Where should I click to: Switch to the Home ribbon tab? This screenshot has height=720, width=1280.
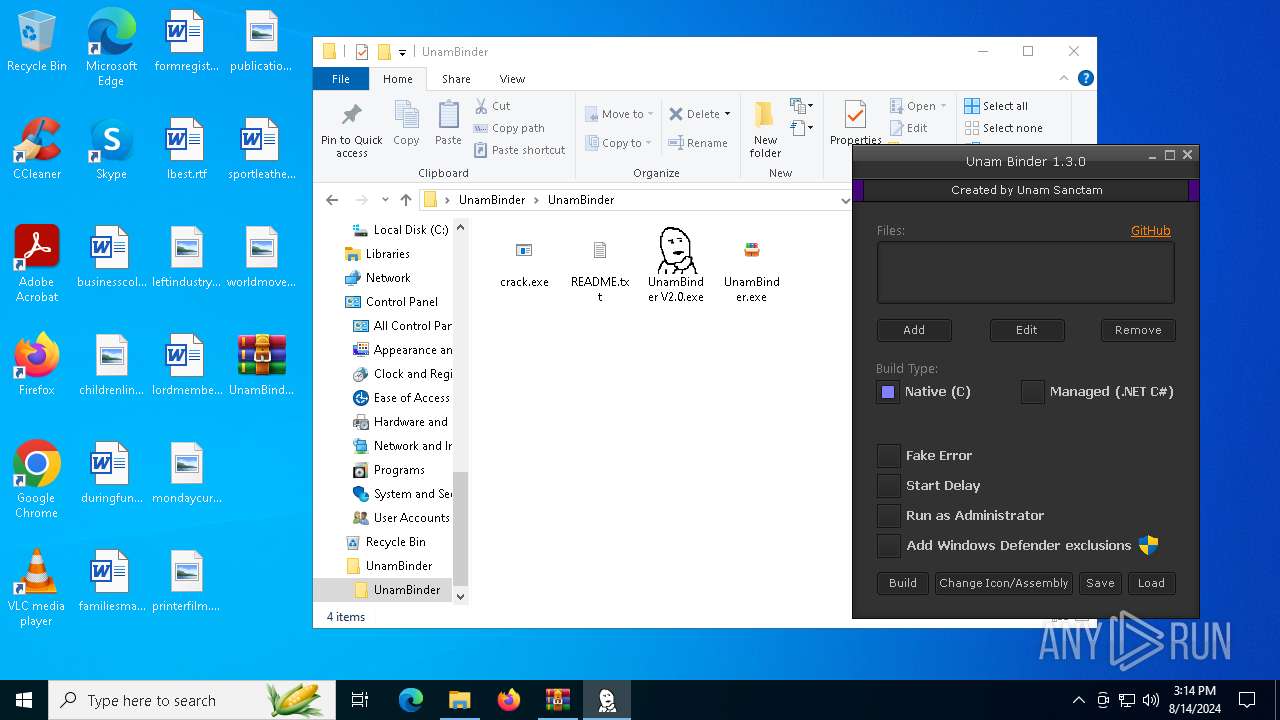click(x=397, y=79)
